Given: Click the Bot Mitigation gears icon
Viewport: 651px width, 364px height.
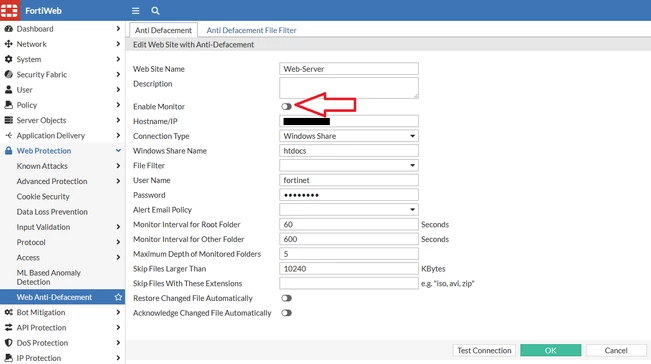Looking at the screenshot, I should (8, 312).
